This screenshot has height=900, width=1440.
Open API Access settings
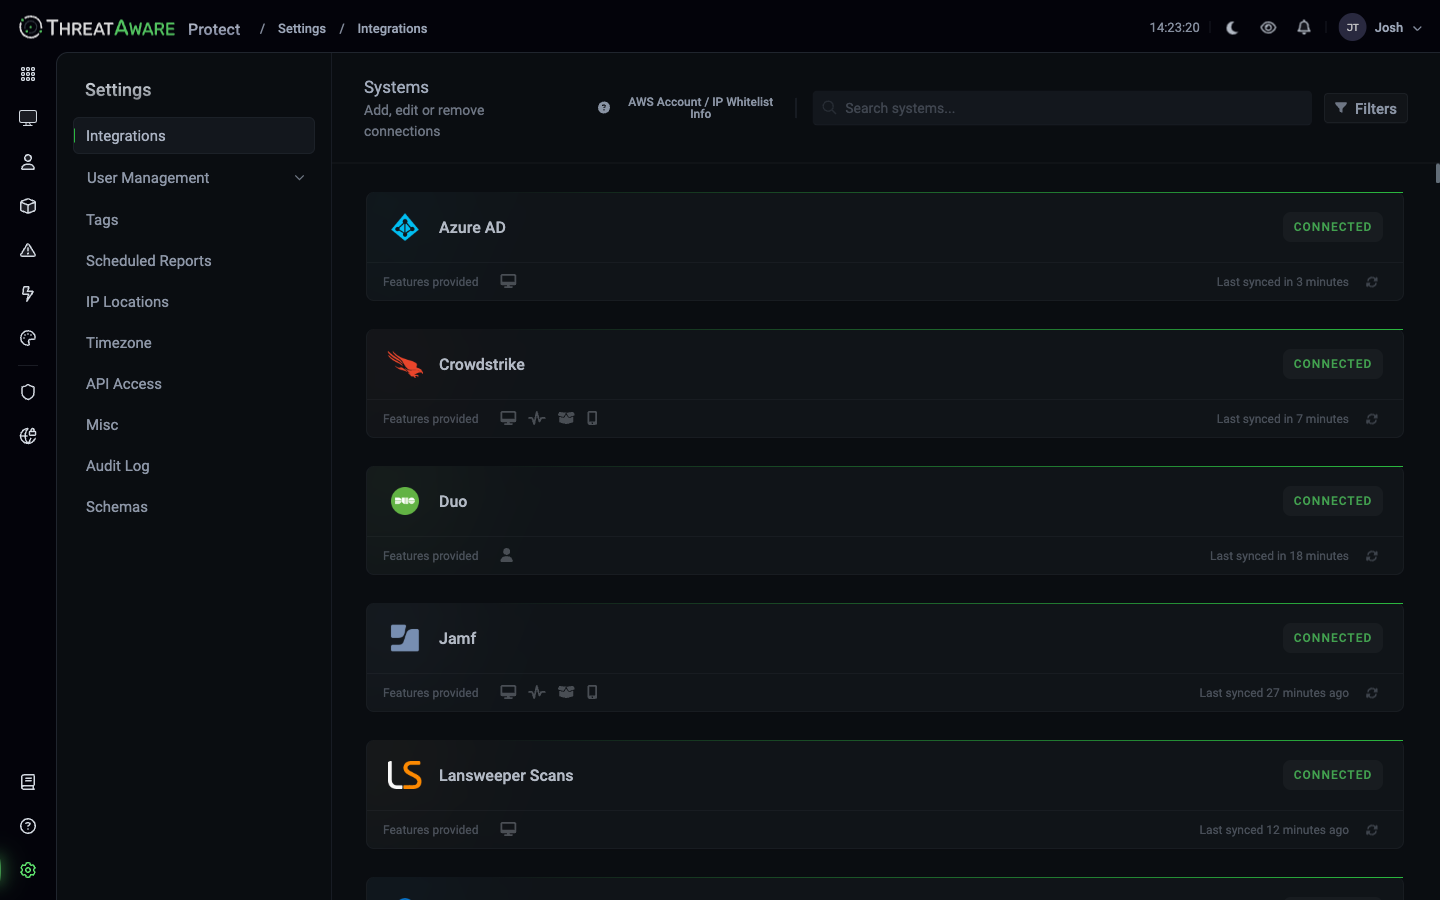[x=124, y=384]
